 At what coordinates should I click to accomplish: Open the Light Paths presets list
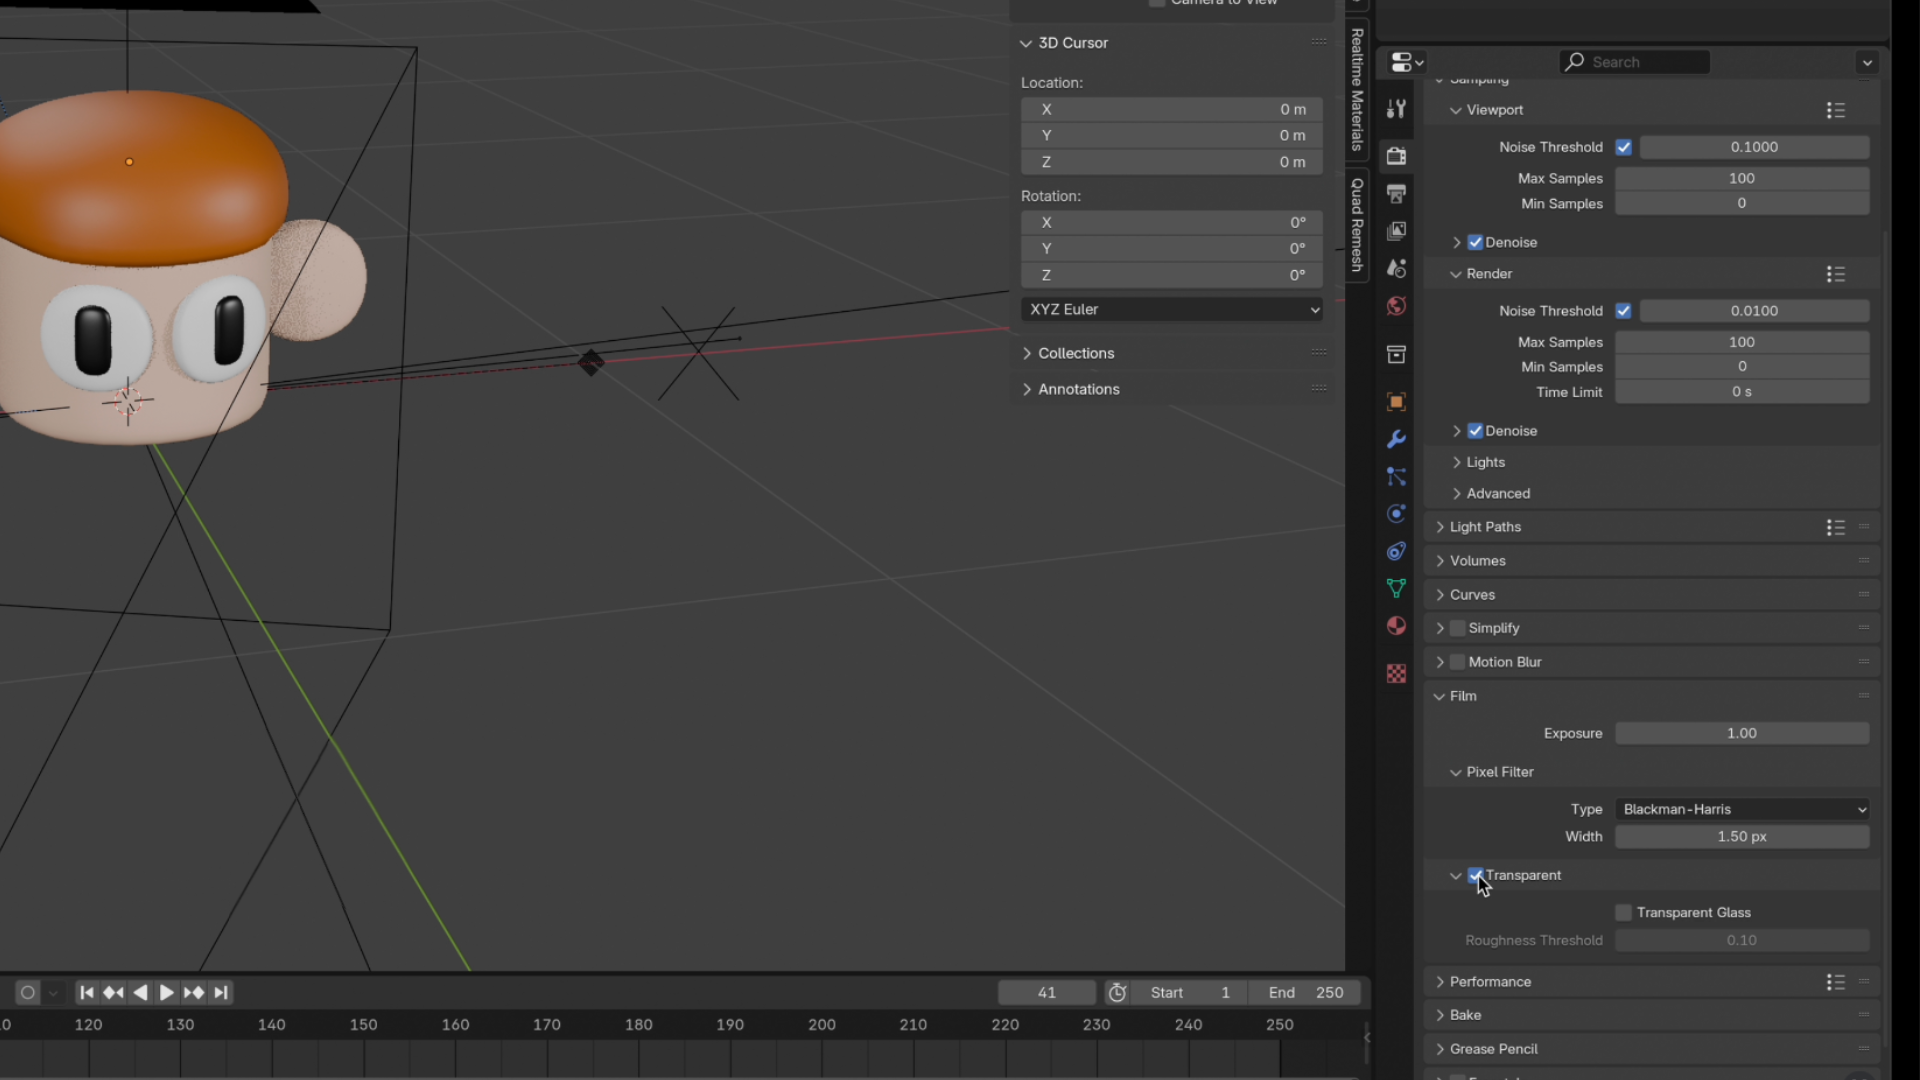pyautogui.click(x=1835, y=527)
